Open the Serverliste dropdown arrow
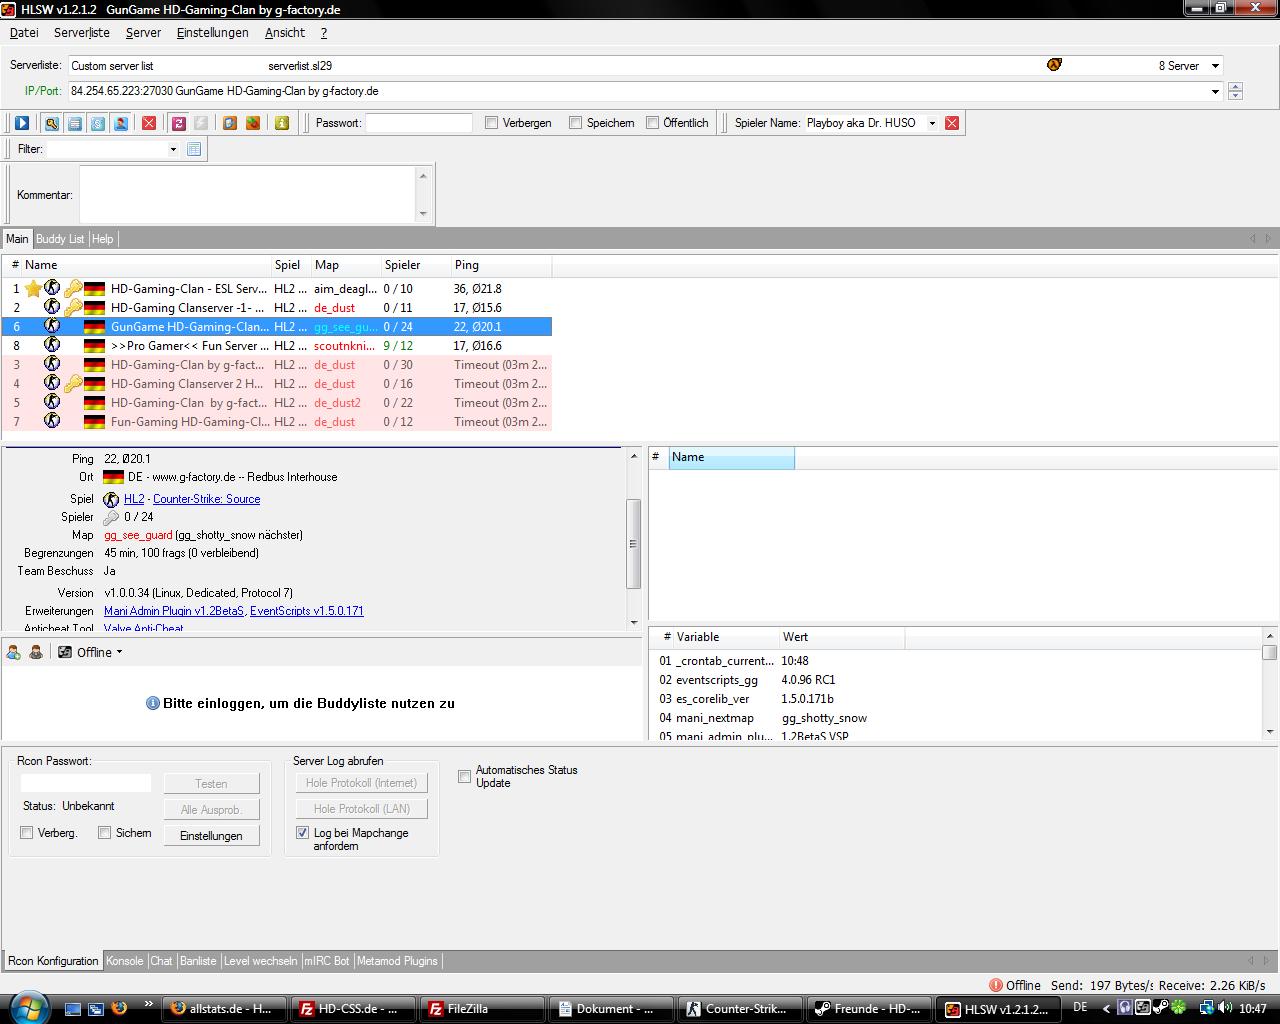 click(x=1215, y=66)
